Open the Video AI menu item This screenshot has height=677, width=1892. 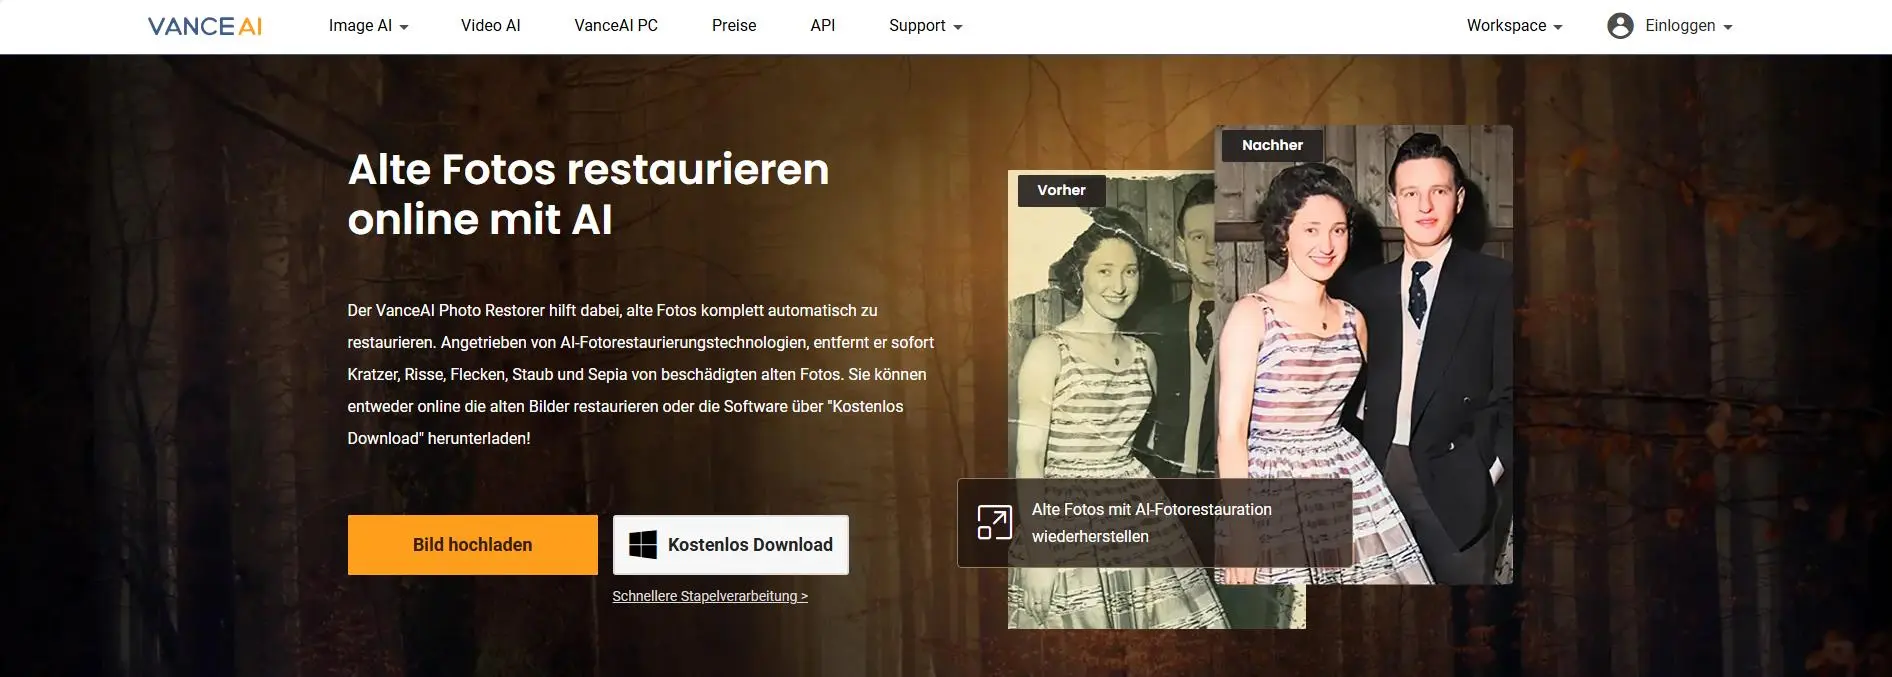(490, 26)
